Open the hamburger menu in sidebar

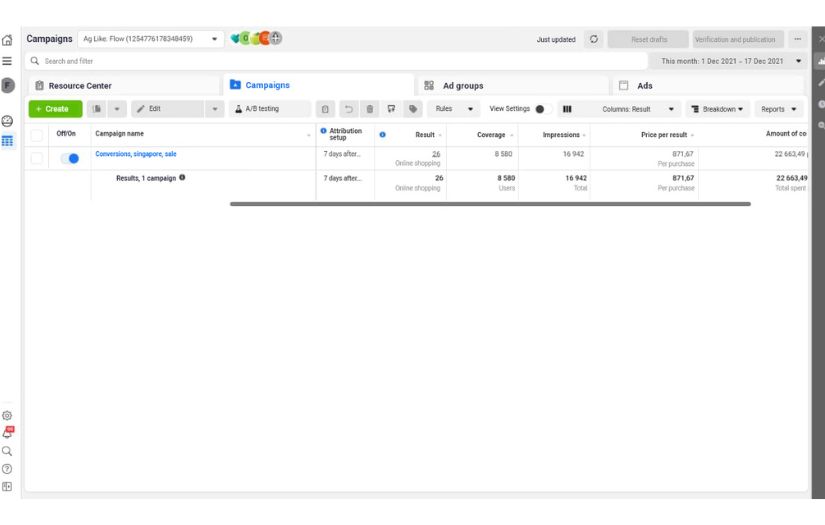click(x=7, y=61)
